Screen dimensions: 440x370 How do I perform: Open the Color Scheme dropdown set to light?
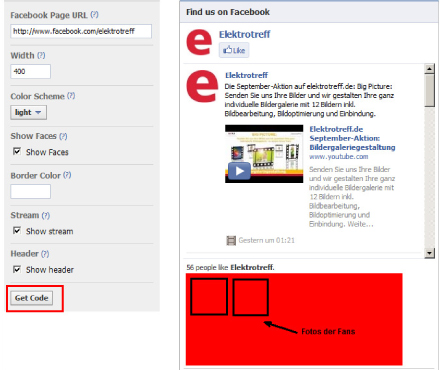(x=28, y=112)
